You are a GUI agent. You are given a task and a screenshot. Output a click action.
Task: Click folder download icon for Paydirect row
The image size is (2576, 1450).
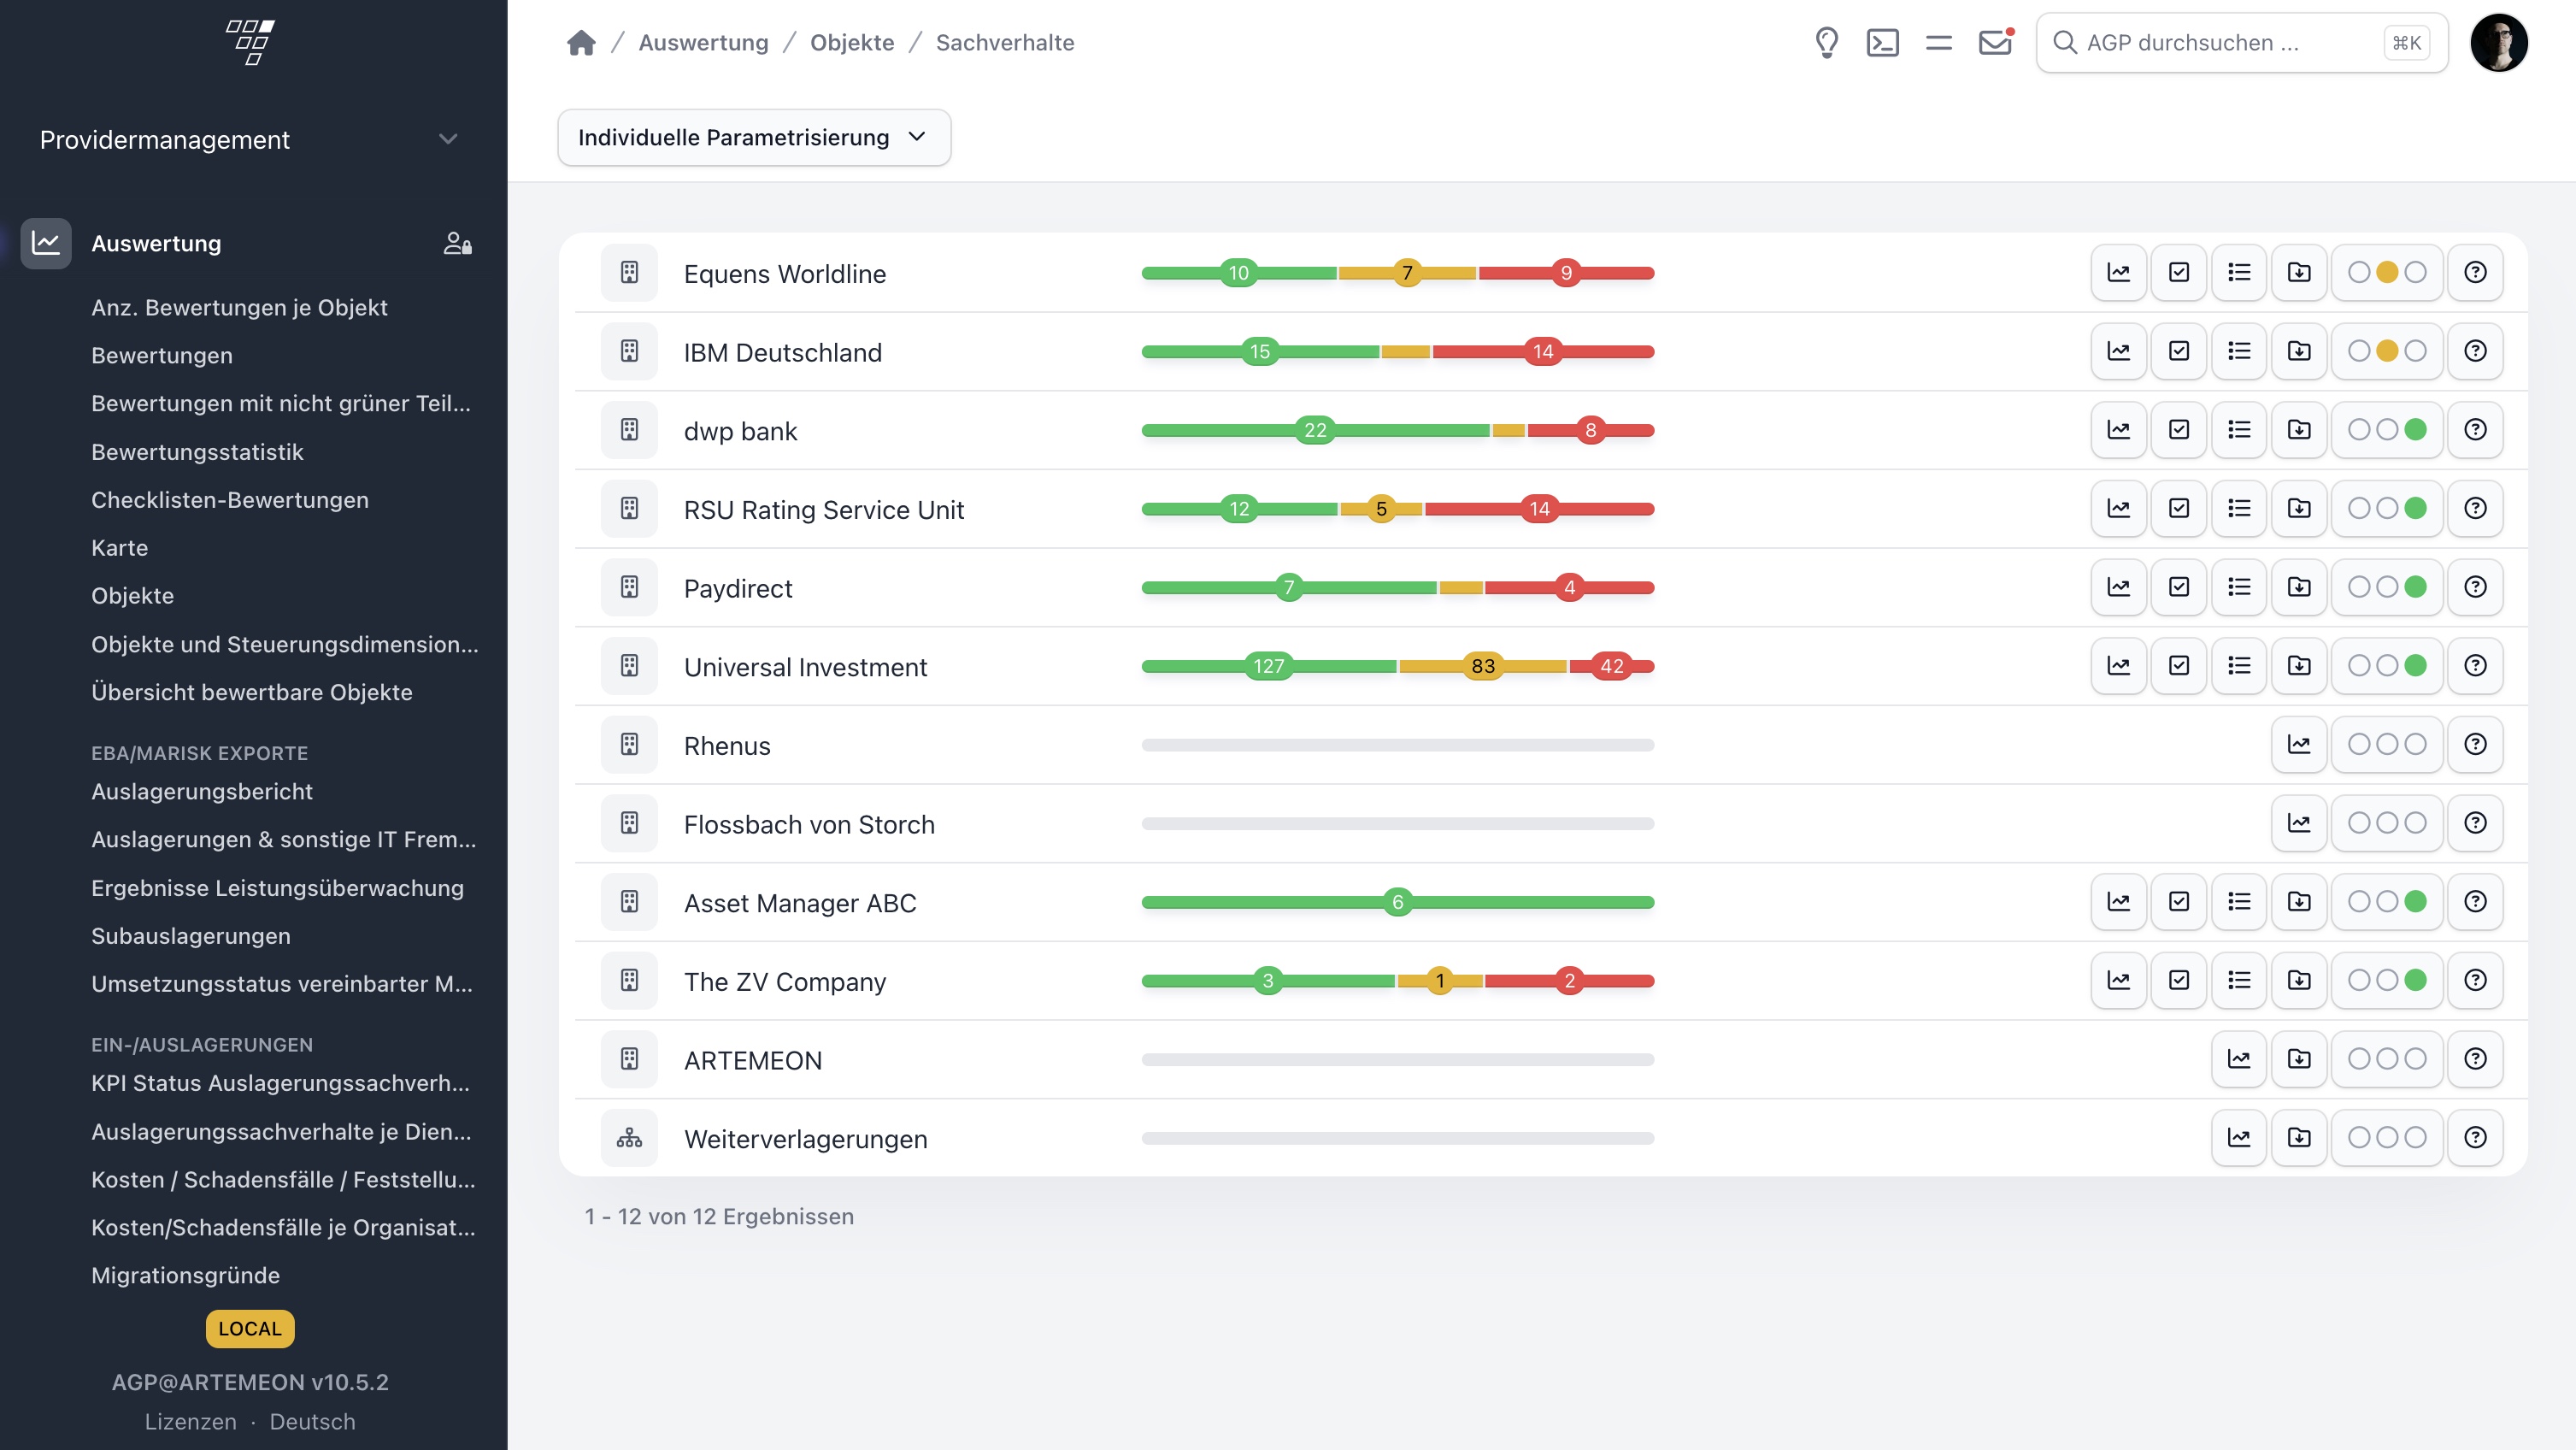point(2299,587)
